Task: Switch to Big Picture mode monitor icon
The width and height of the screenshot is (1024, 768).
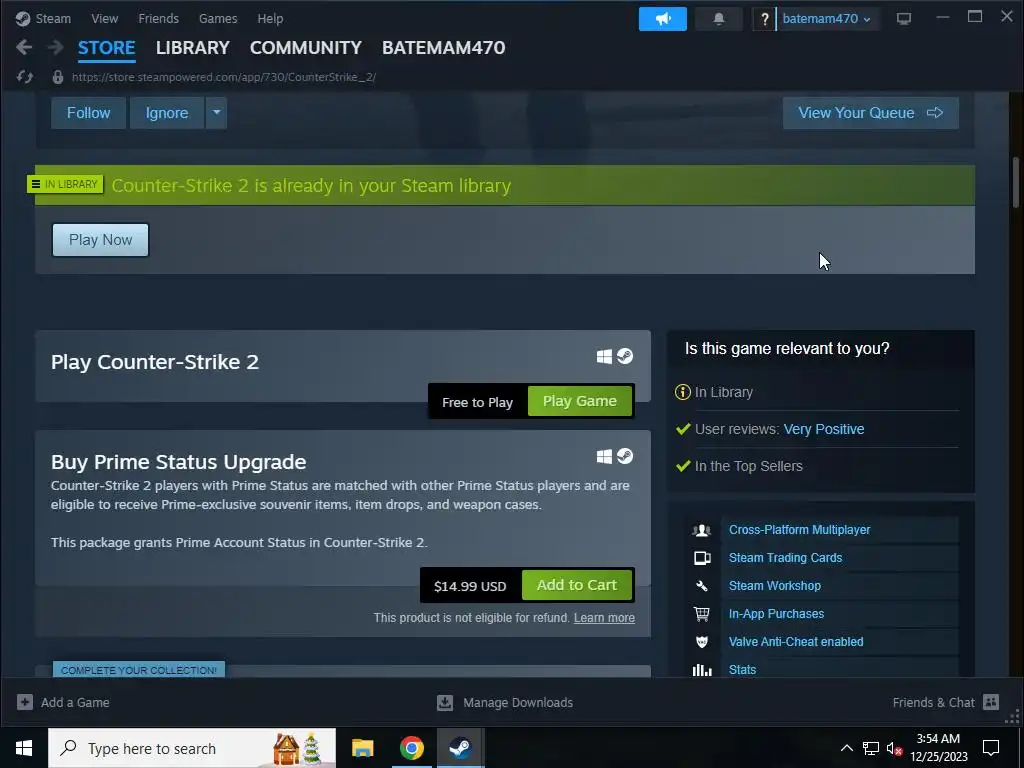Action: (x=904, y=18)
